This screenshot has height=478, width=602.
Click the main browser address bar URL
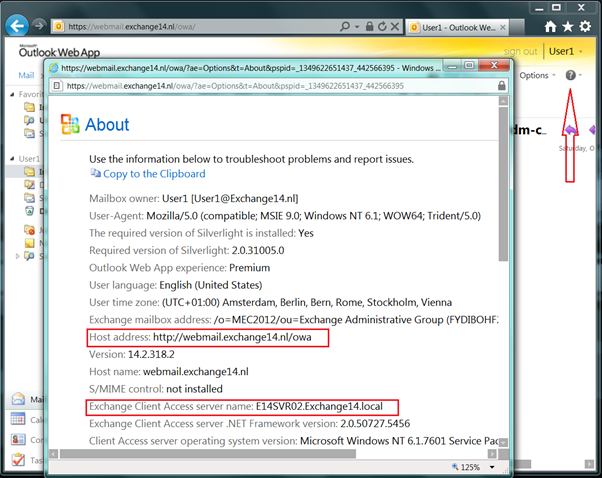point(180,23)
